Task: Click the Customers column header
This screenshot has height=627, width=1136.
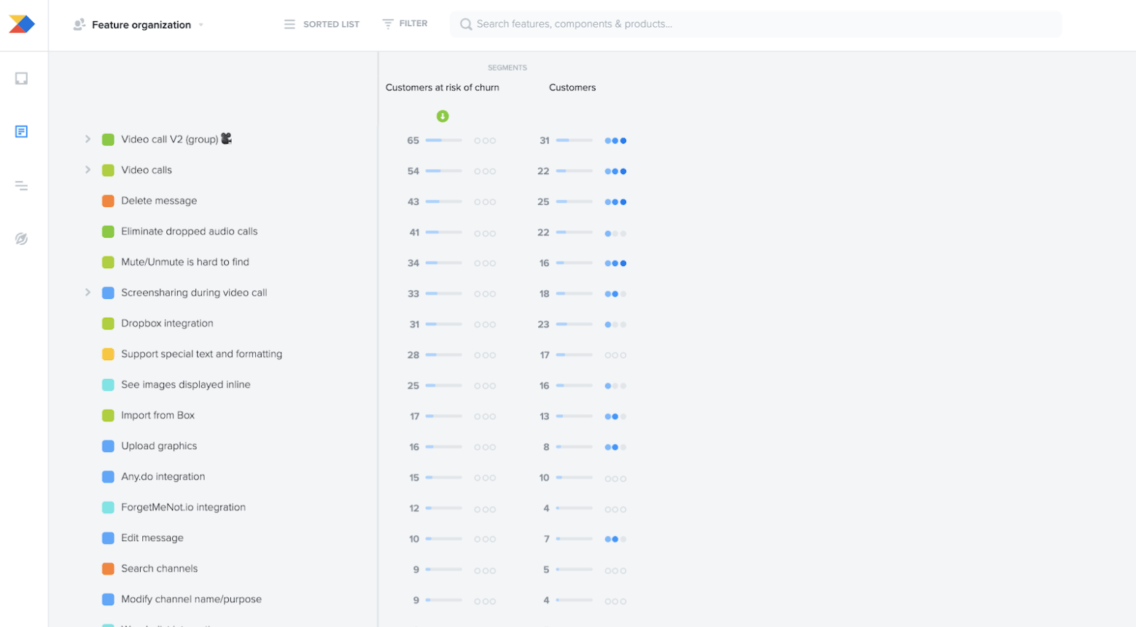Action: (572, 87)
